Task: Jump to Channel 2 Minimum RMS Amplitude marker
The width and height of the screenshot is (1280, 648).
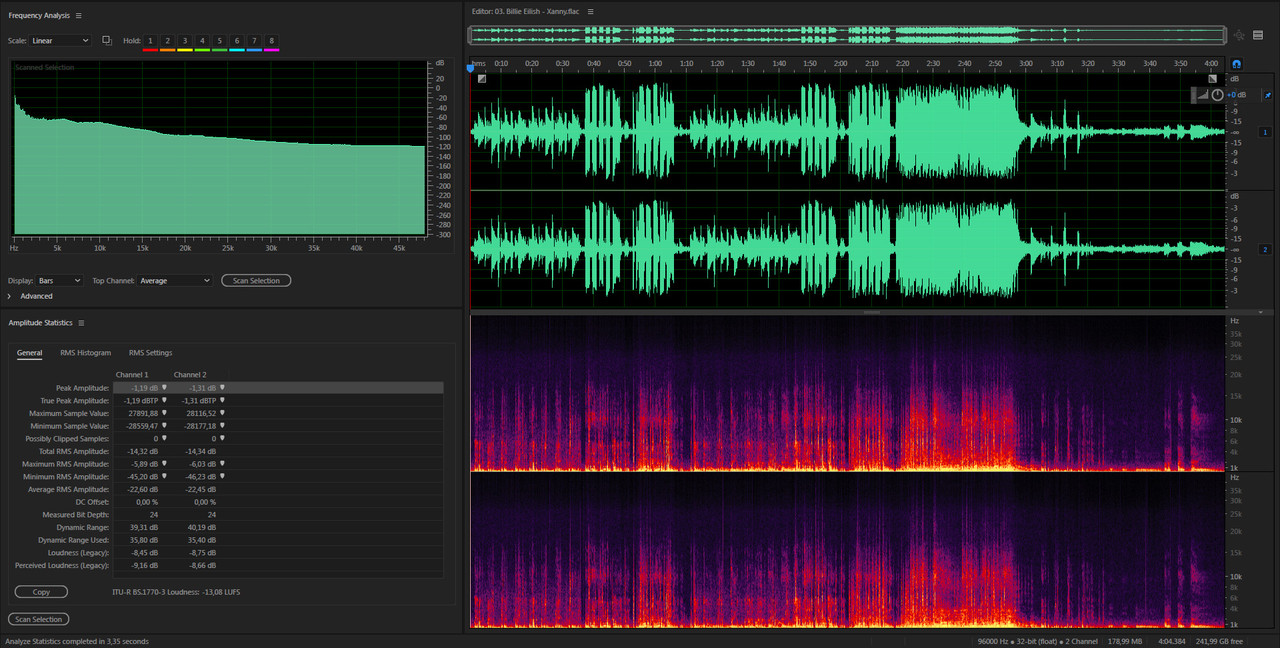Action: [222, 477]
